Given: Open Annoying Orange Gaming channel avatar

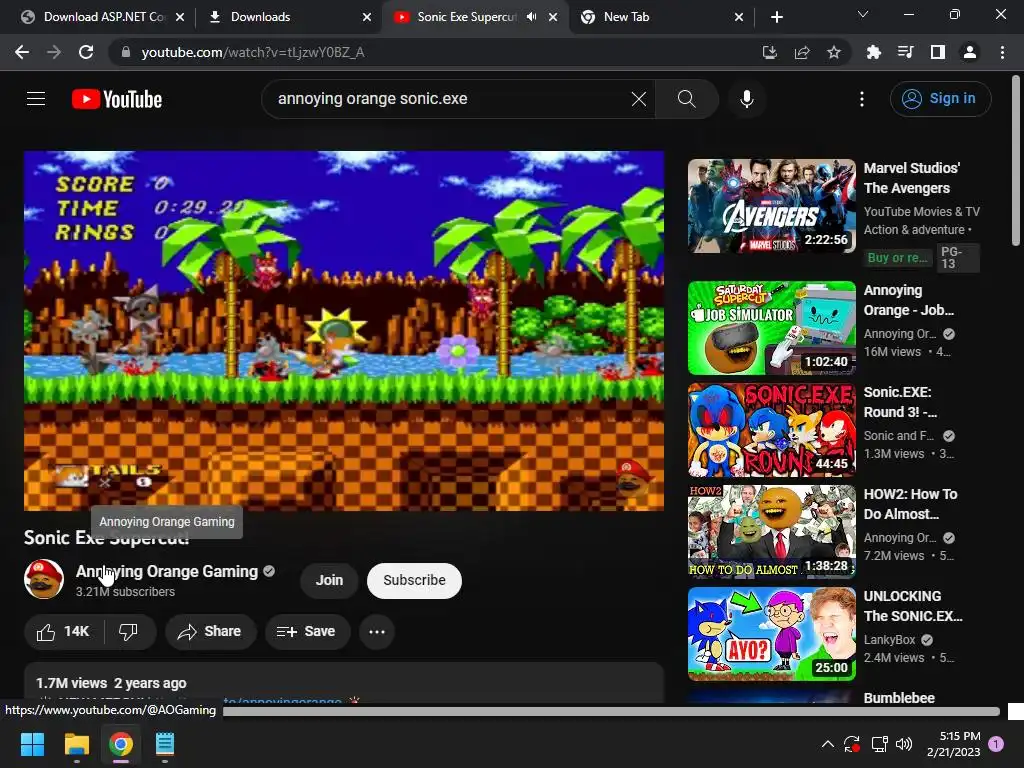Looking at the screenshot, I should click(x=44, y=579).
